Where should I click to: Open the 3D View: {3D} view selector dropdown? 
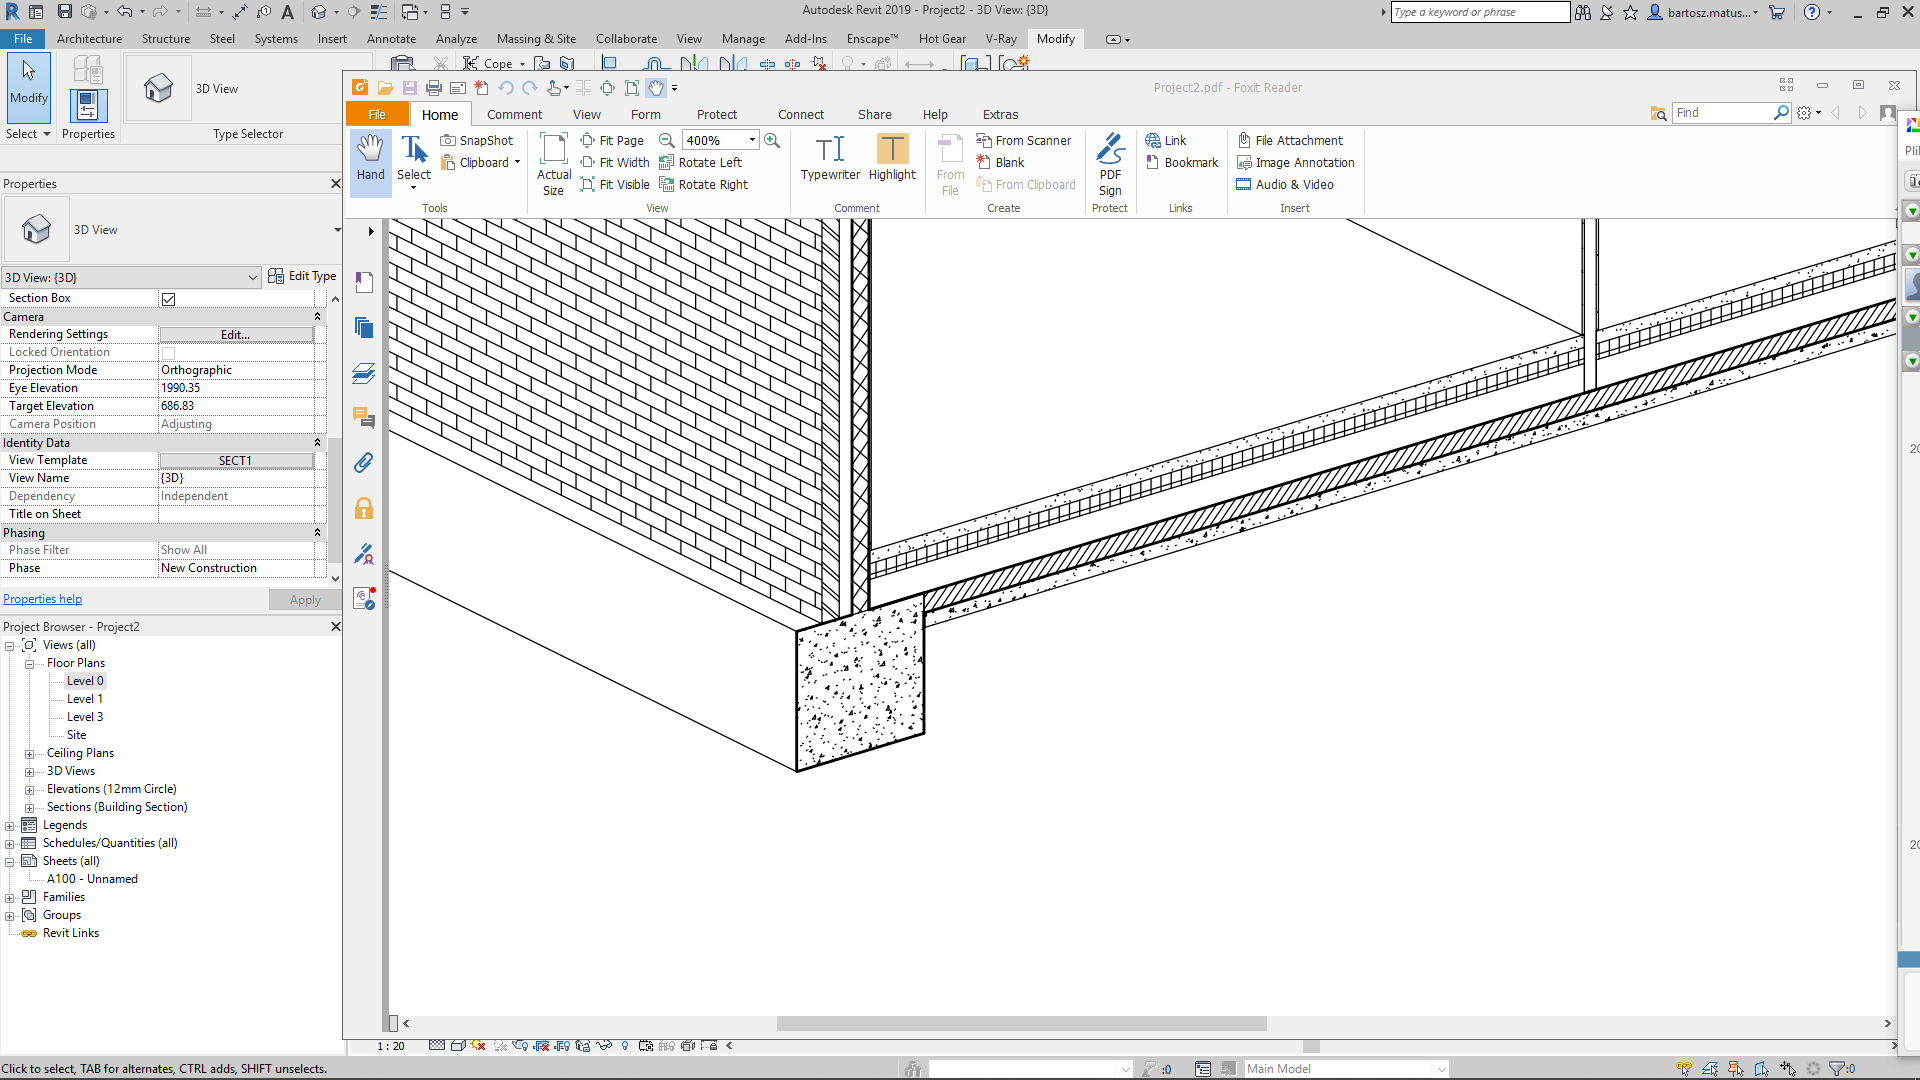[x=253, y=278]
